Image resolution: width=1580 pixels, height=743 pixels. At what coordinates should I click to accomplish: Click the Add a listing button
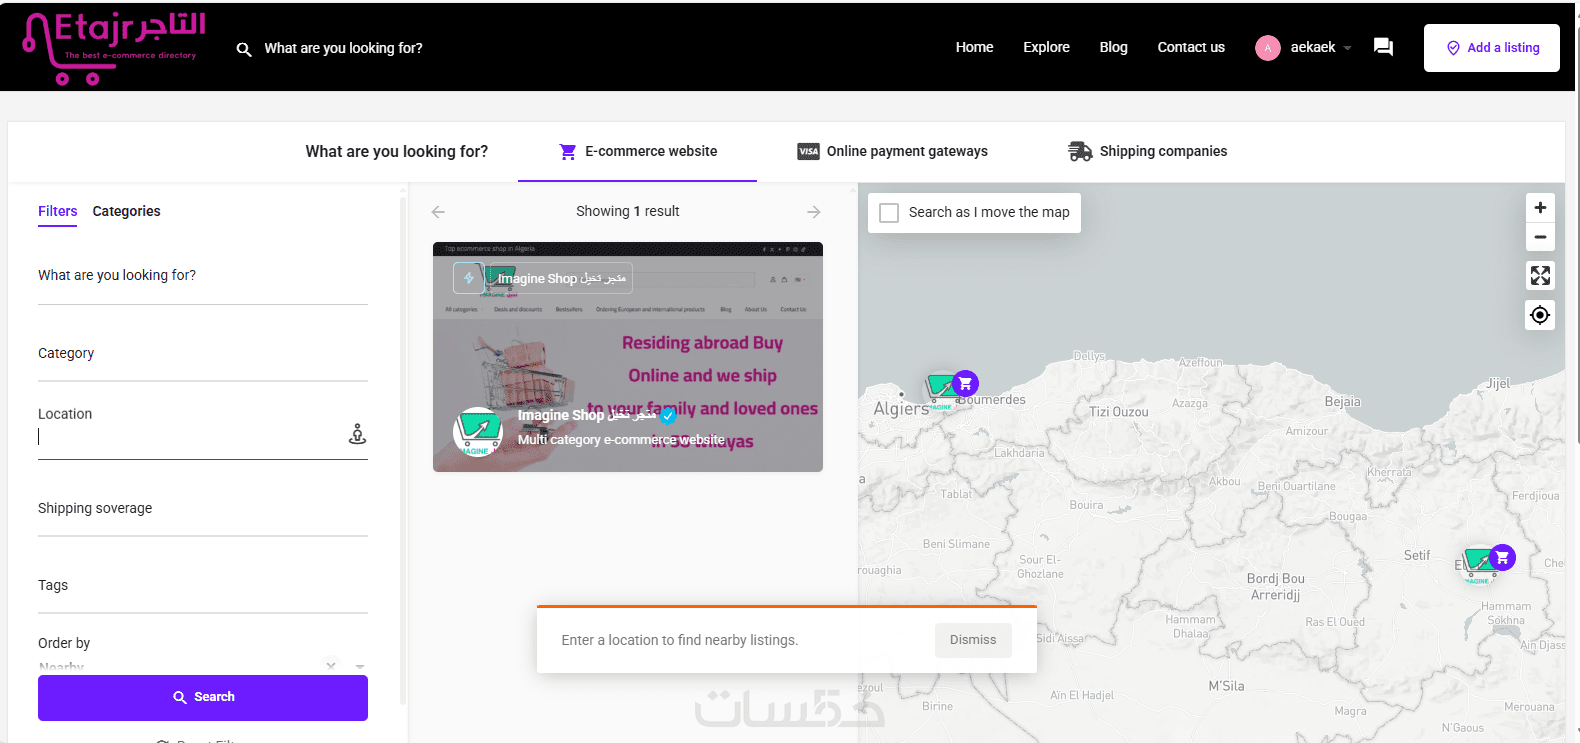click(1492, 48)
